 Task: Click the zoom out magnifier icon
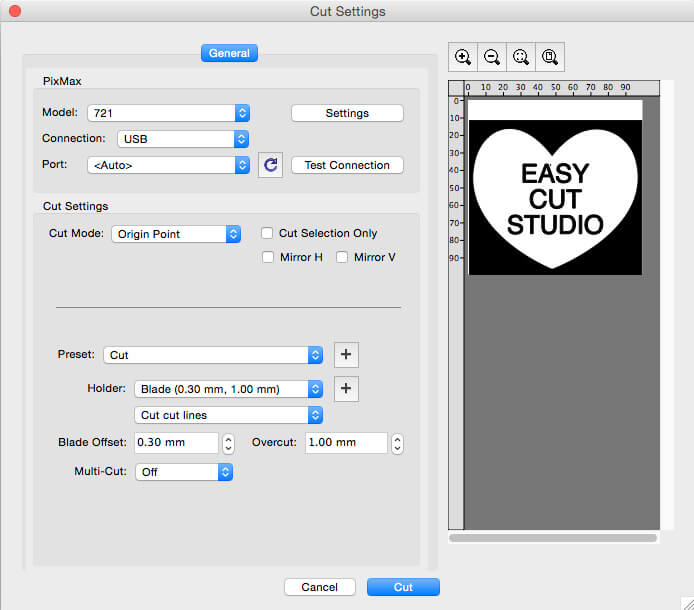[x=492, y=58]
